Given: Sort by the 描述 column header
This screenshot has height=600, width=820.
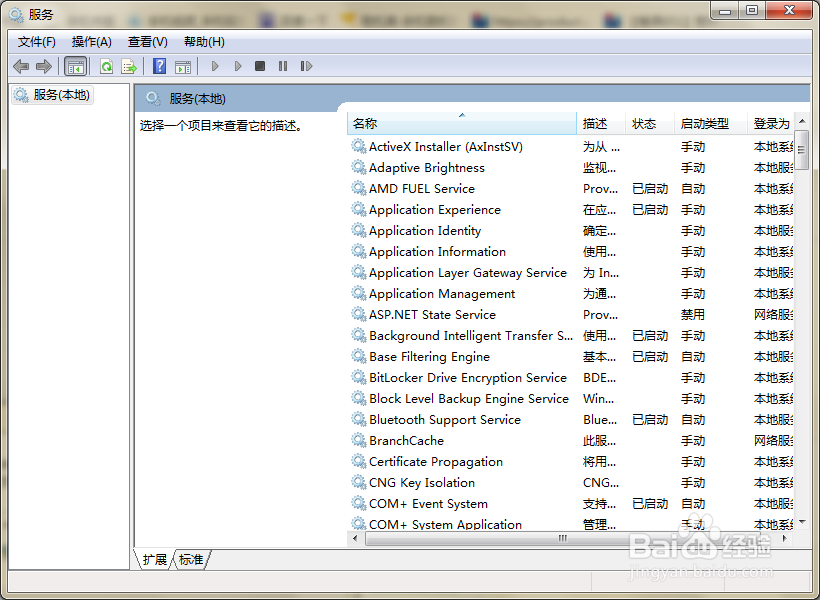Looking at the screenshot, I should [601, 124].
